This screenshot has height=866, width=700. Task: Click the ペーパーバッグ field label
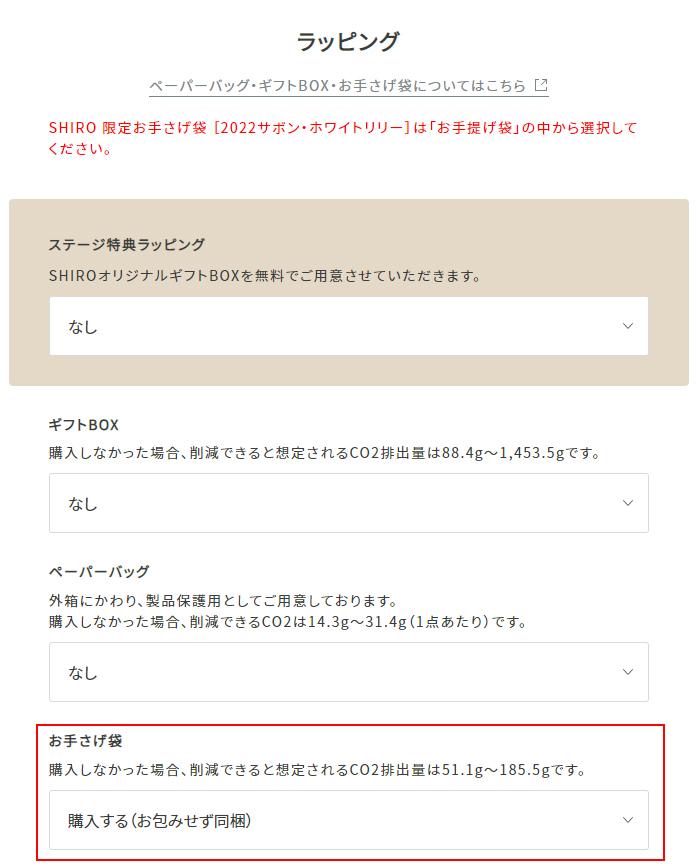click(x=99, y=571)
